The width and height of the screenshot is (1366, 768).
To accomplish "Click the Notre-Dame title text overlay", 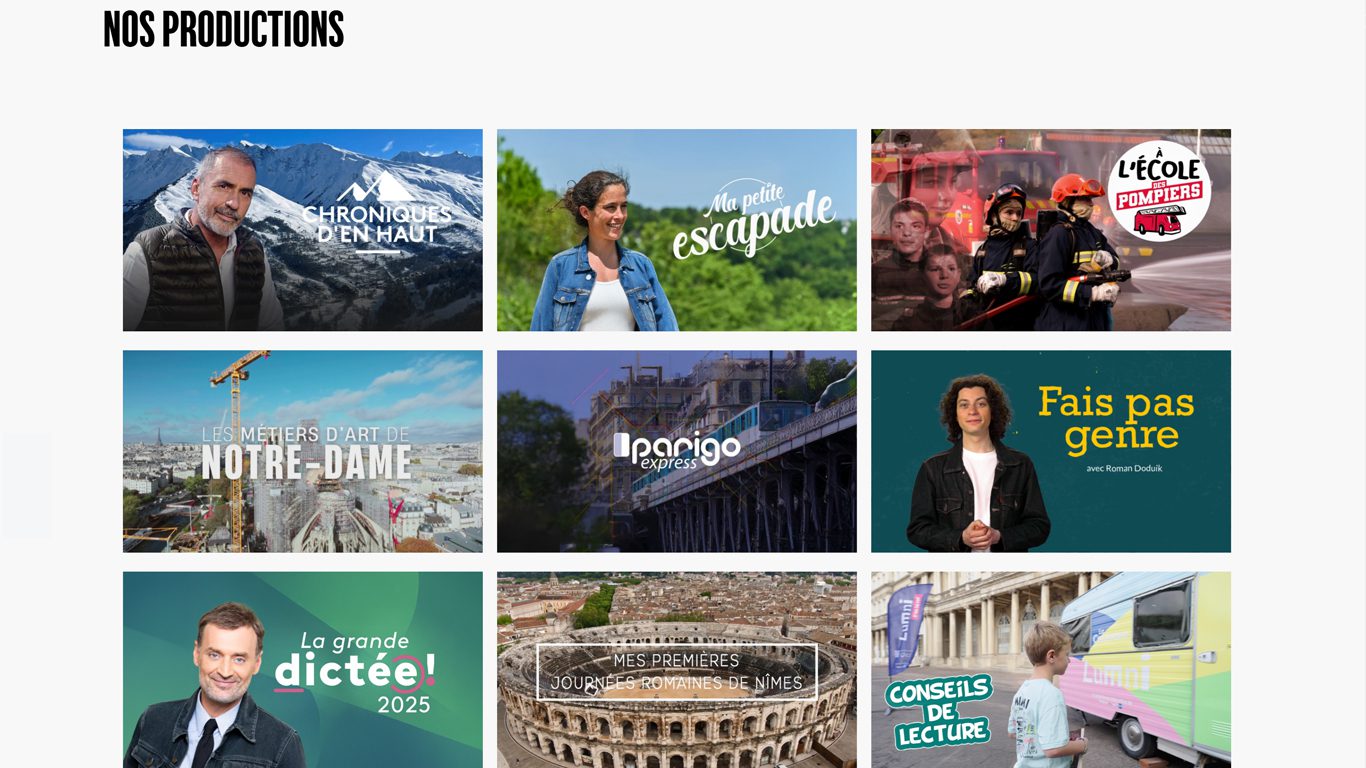I will [306, 453].
